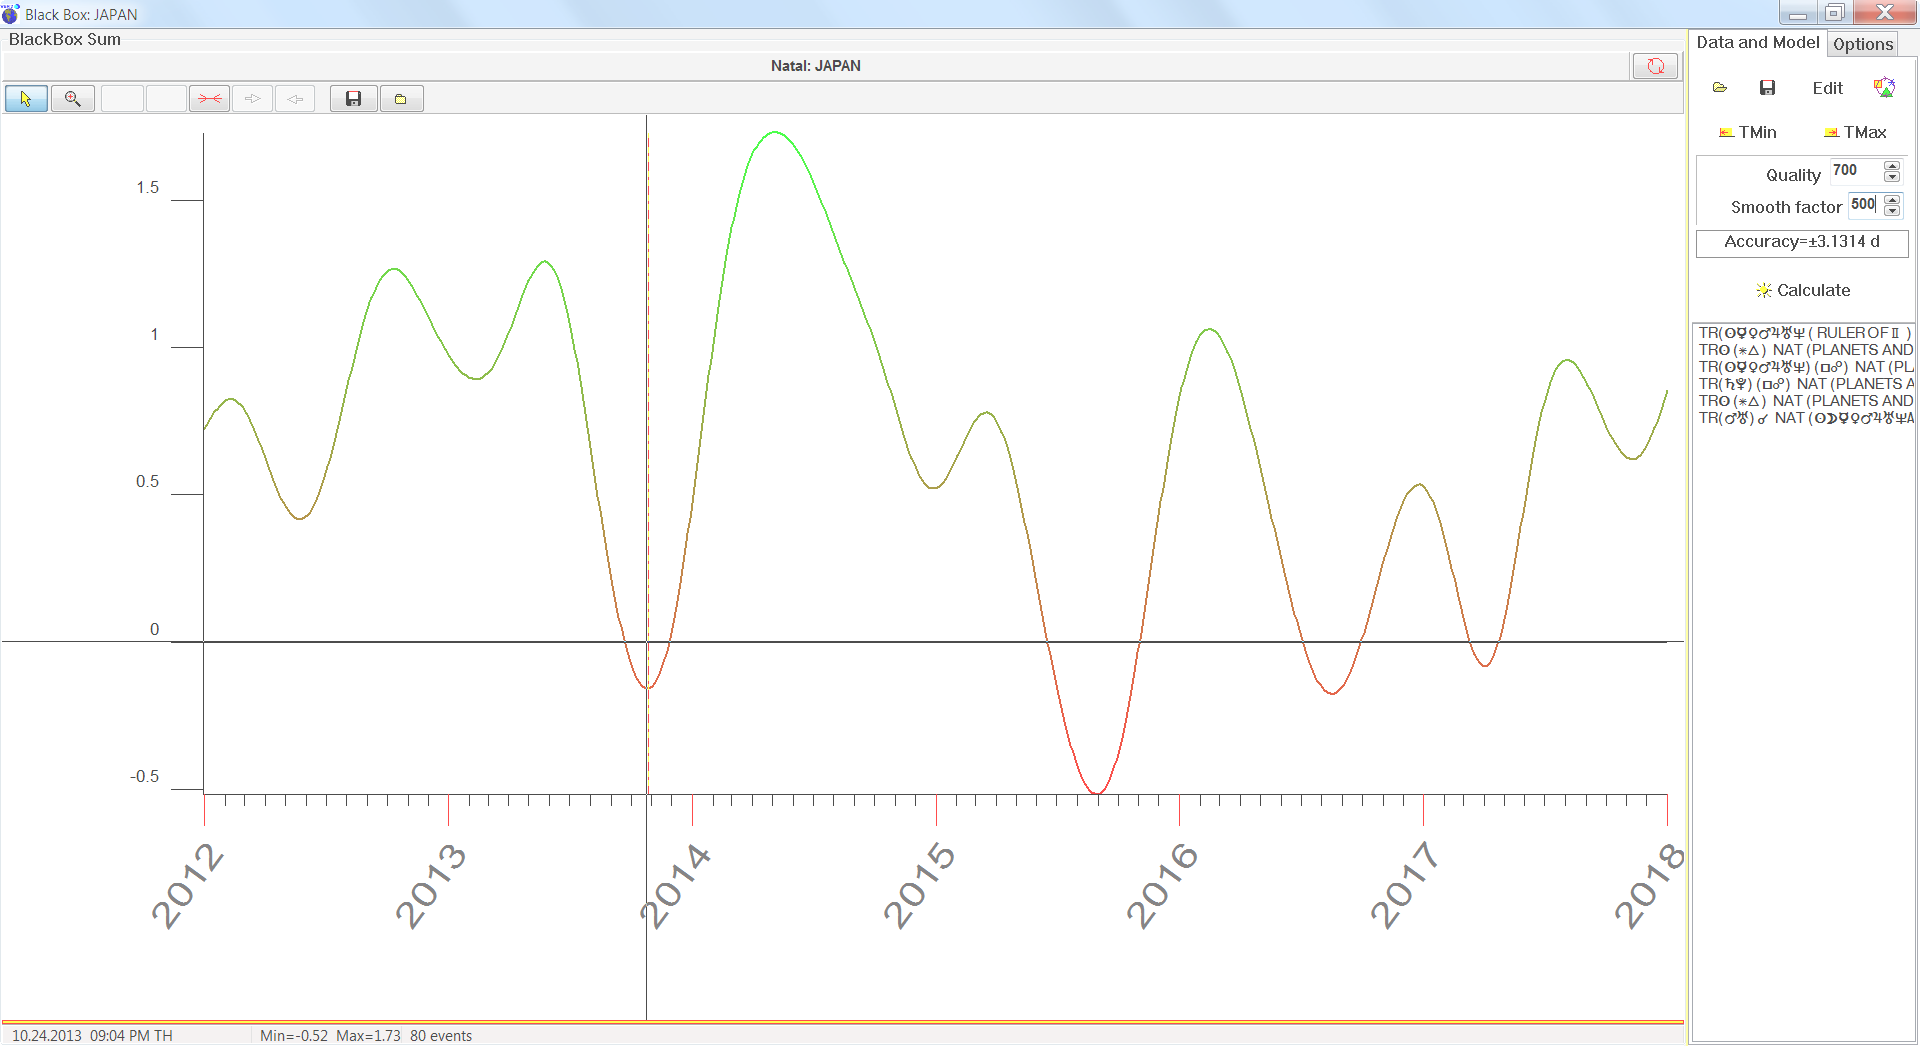
Task: Switch to the Options tab
Action: click(x=1862, y=44)
